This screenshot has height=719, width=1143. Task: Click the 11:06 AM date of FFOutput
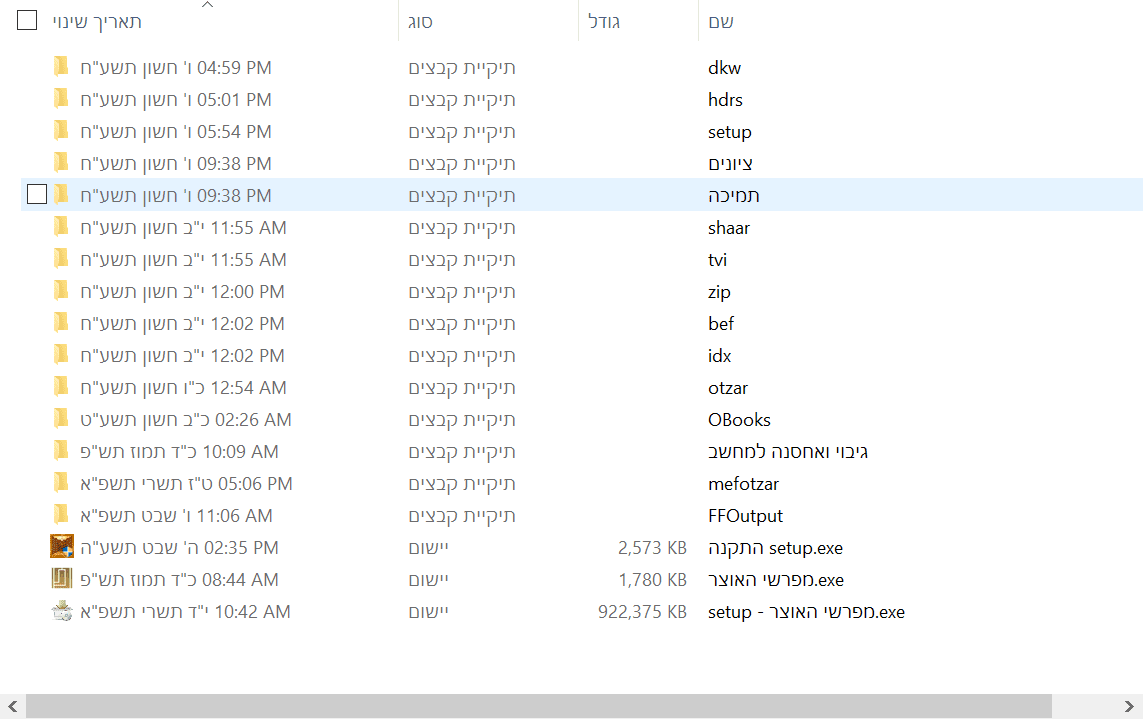tap(176, 516)
